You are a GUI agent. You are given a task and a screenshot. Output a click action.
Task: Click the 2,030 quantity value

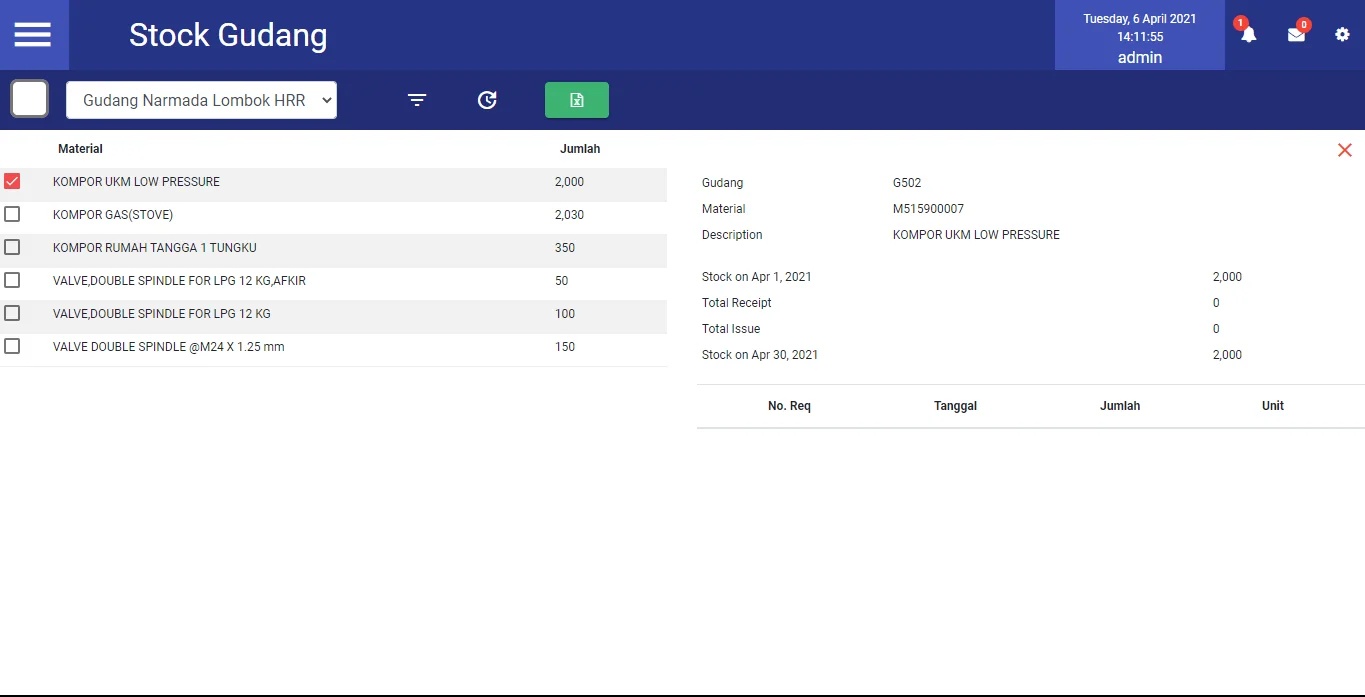569,215
